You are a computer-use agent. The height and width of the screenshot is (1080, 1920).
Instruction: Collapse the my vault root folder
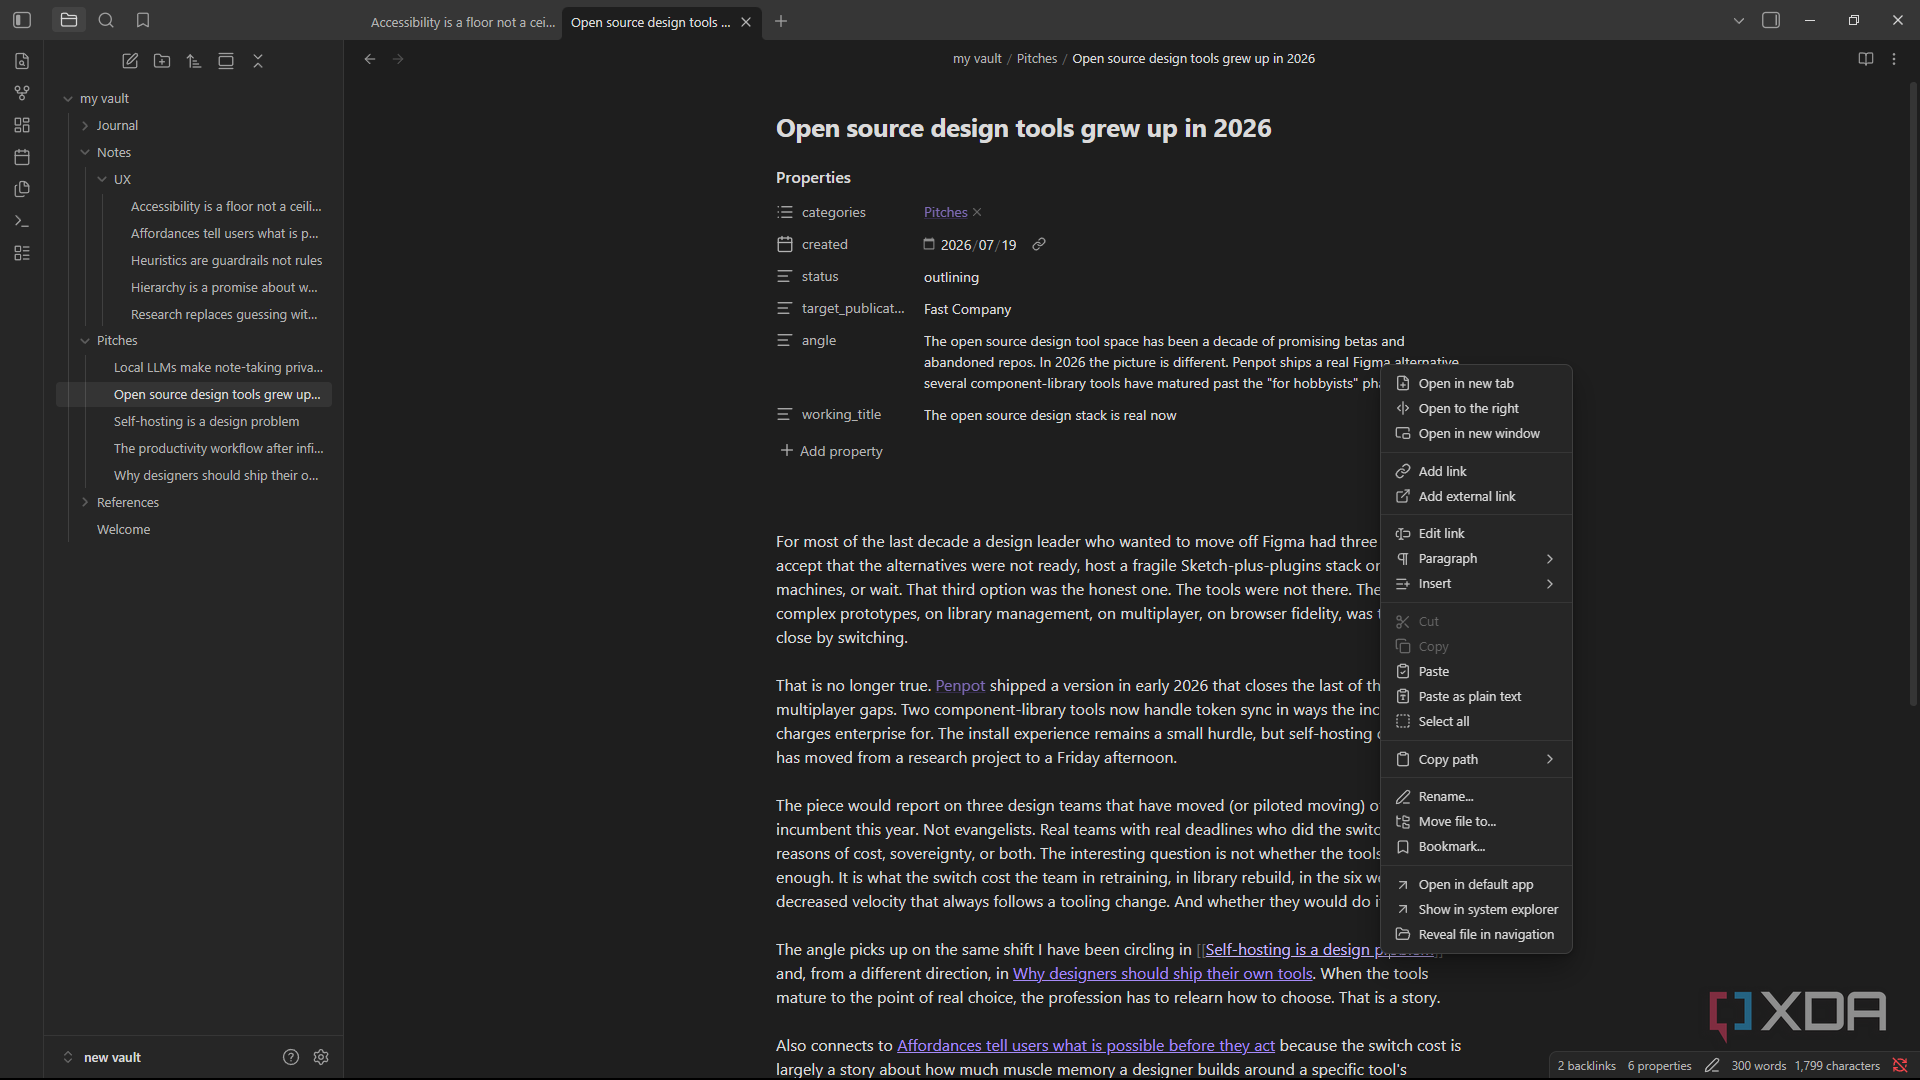pos(68,99)
